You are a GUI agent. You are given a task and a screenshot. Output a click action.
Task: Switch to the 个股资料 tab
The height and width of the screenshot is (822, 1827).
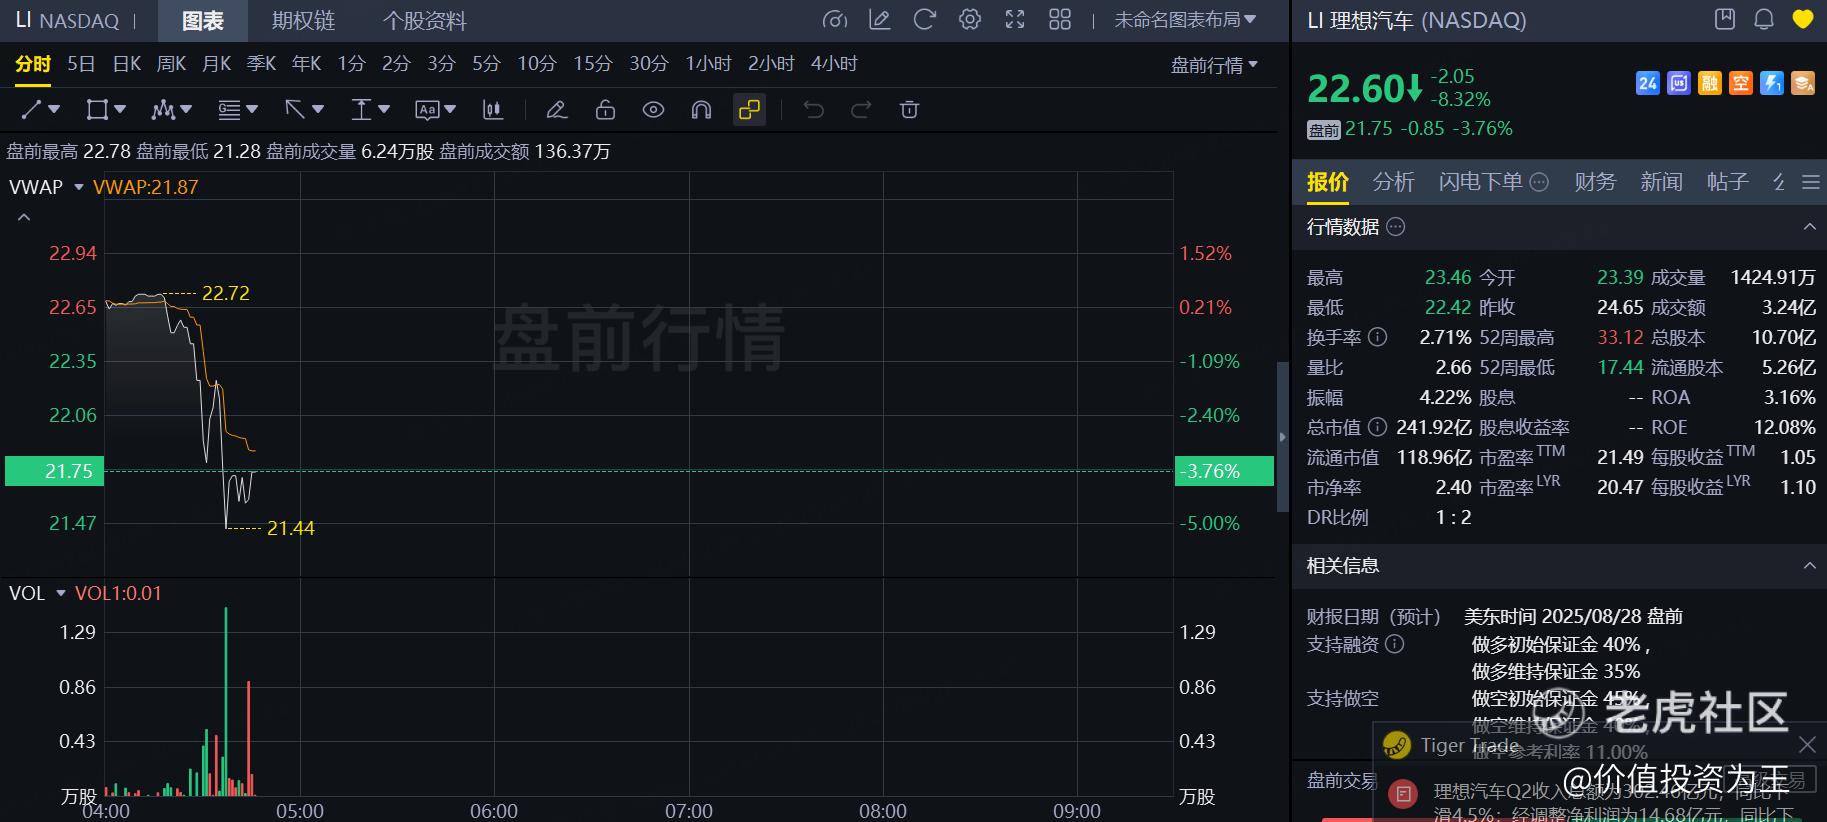pyautogui.click(x=424, y=20)
